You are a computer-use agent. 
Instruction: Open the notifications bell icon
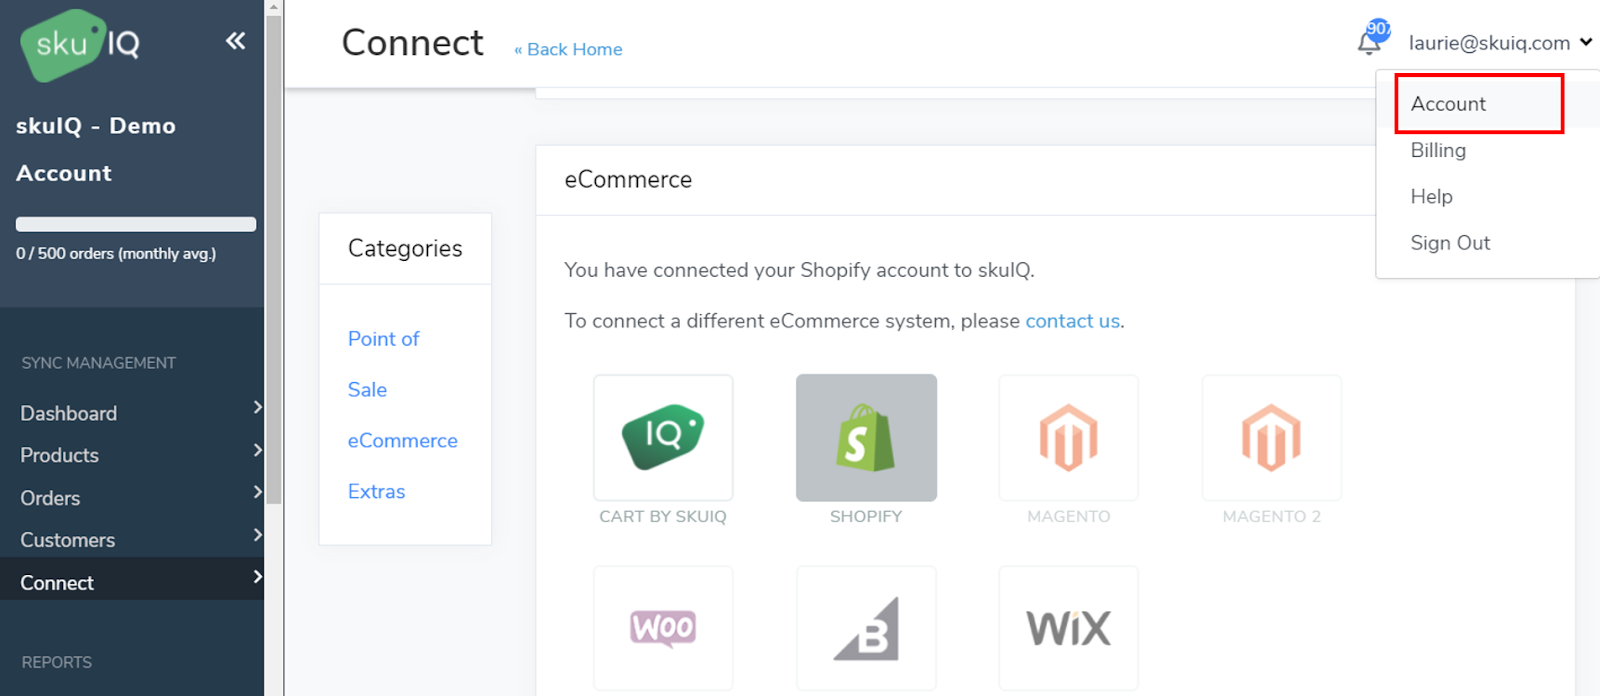click(x=1369, y=42)
